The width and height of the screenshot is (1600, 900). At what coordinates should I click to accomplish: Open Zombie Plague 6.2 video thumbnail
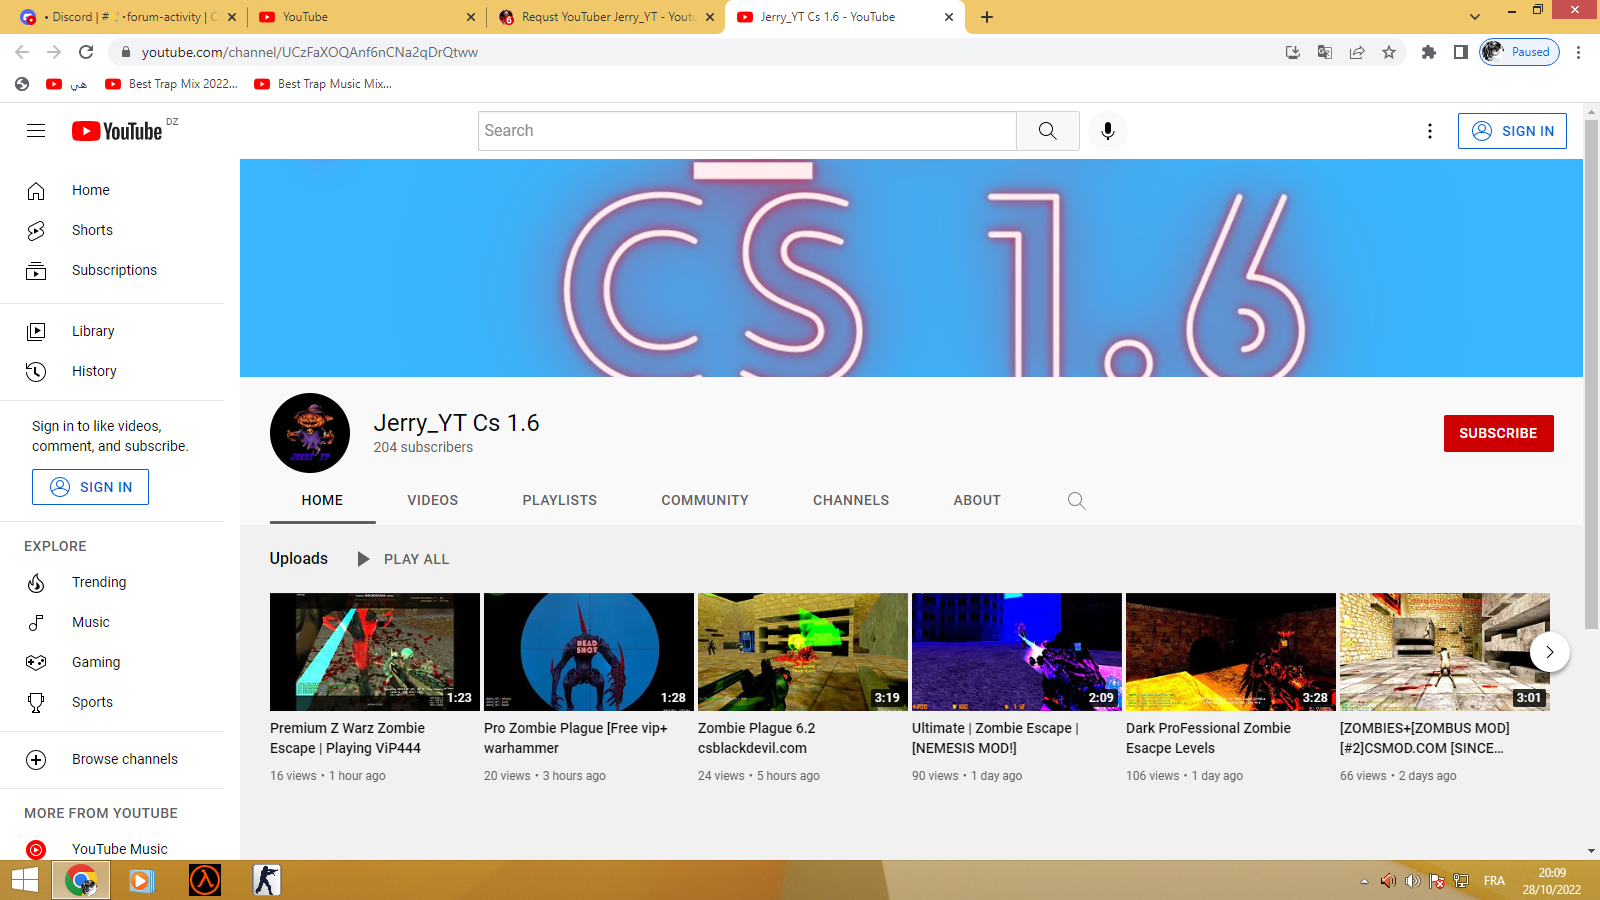pos(802,652)
